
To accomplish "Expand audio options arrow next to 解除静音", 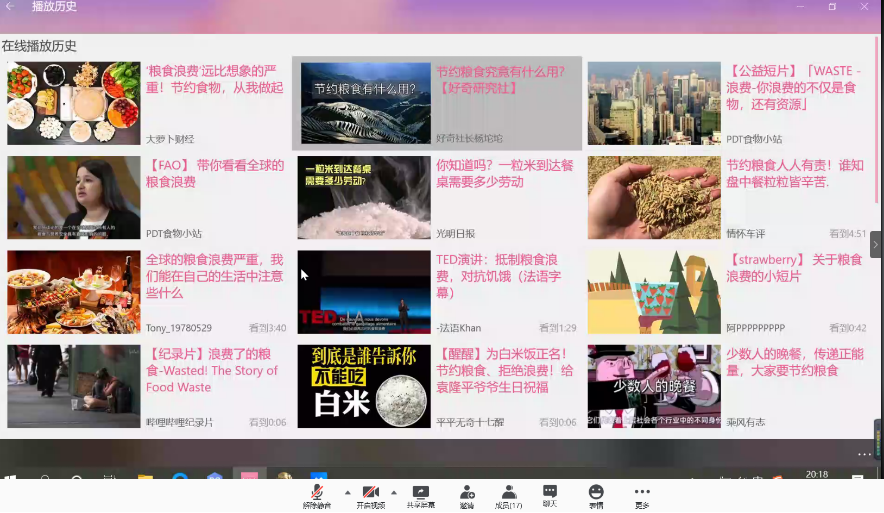I will tap(347, 492).
